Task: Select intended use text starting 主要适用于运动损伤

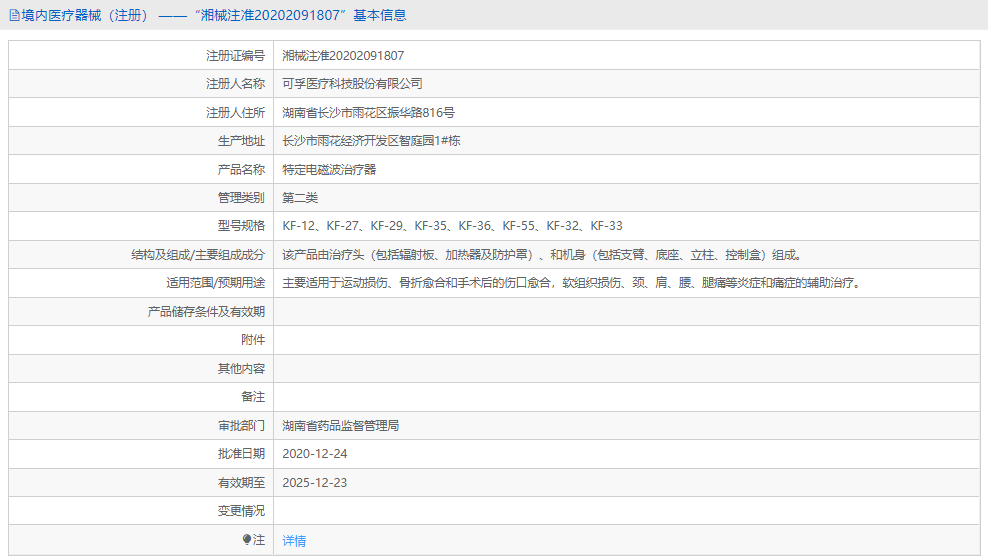Action: [572, 283]
